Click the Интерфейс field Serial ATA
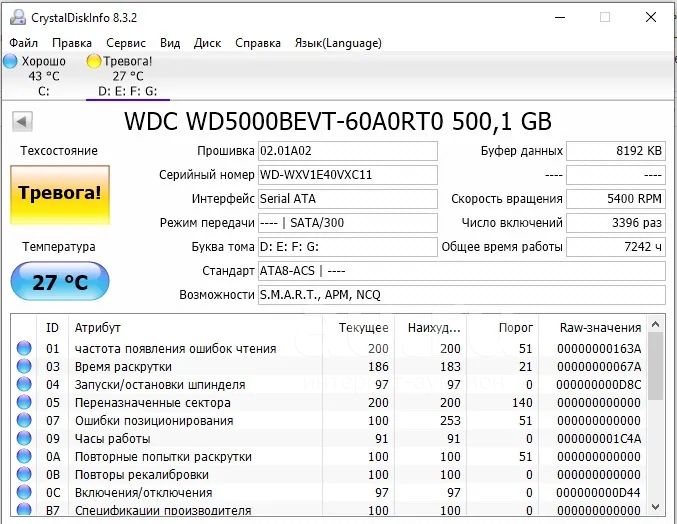This screenshot has width=677, height=524. click(x=348, y=199)
